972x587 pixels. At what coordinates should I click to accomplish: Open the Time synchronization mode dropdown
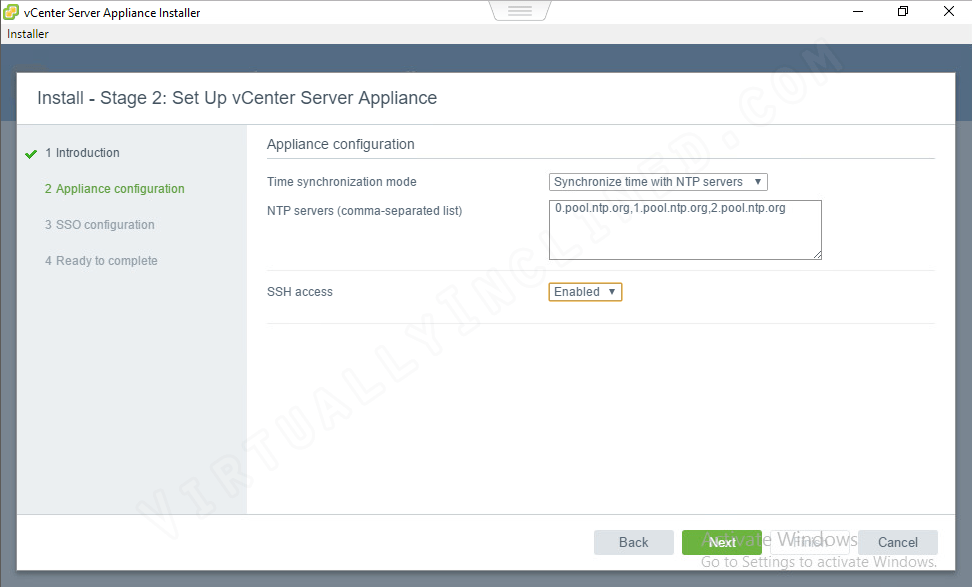pyautogui.click(x=658, y=182)
